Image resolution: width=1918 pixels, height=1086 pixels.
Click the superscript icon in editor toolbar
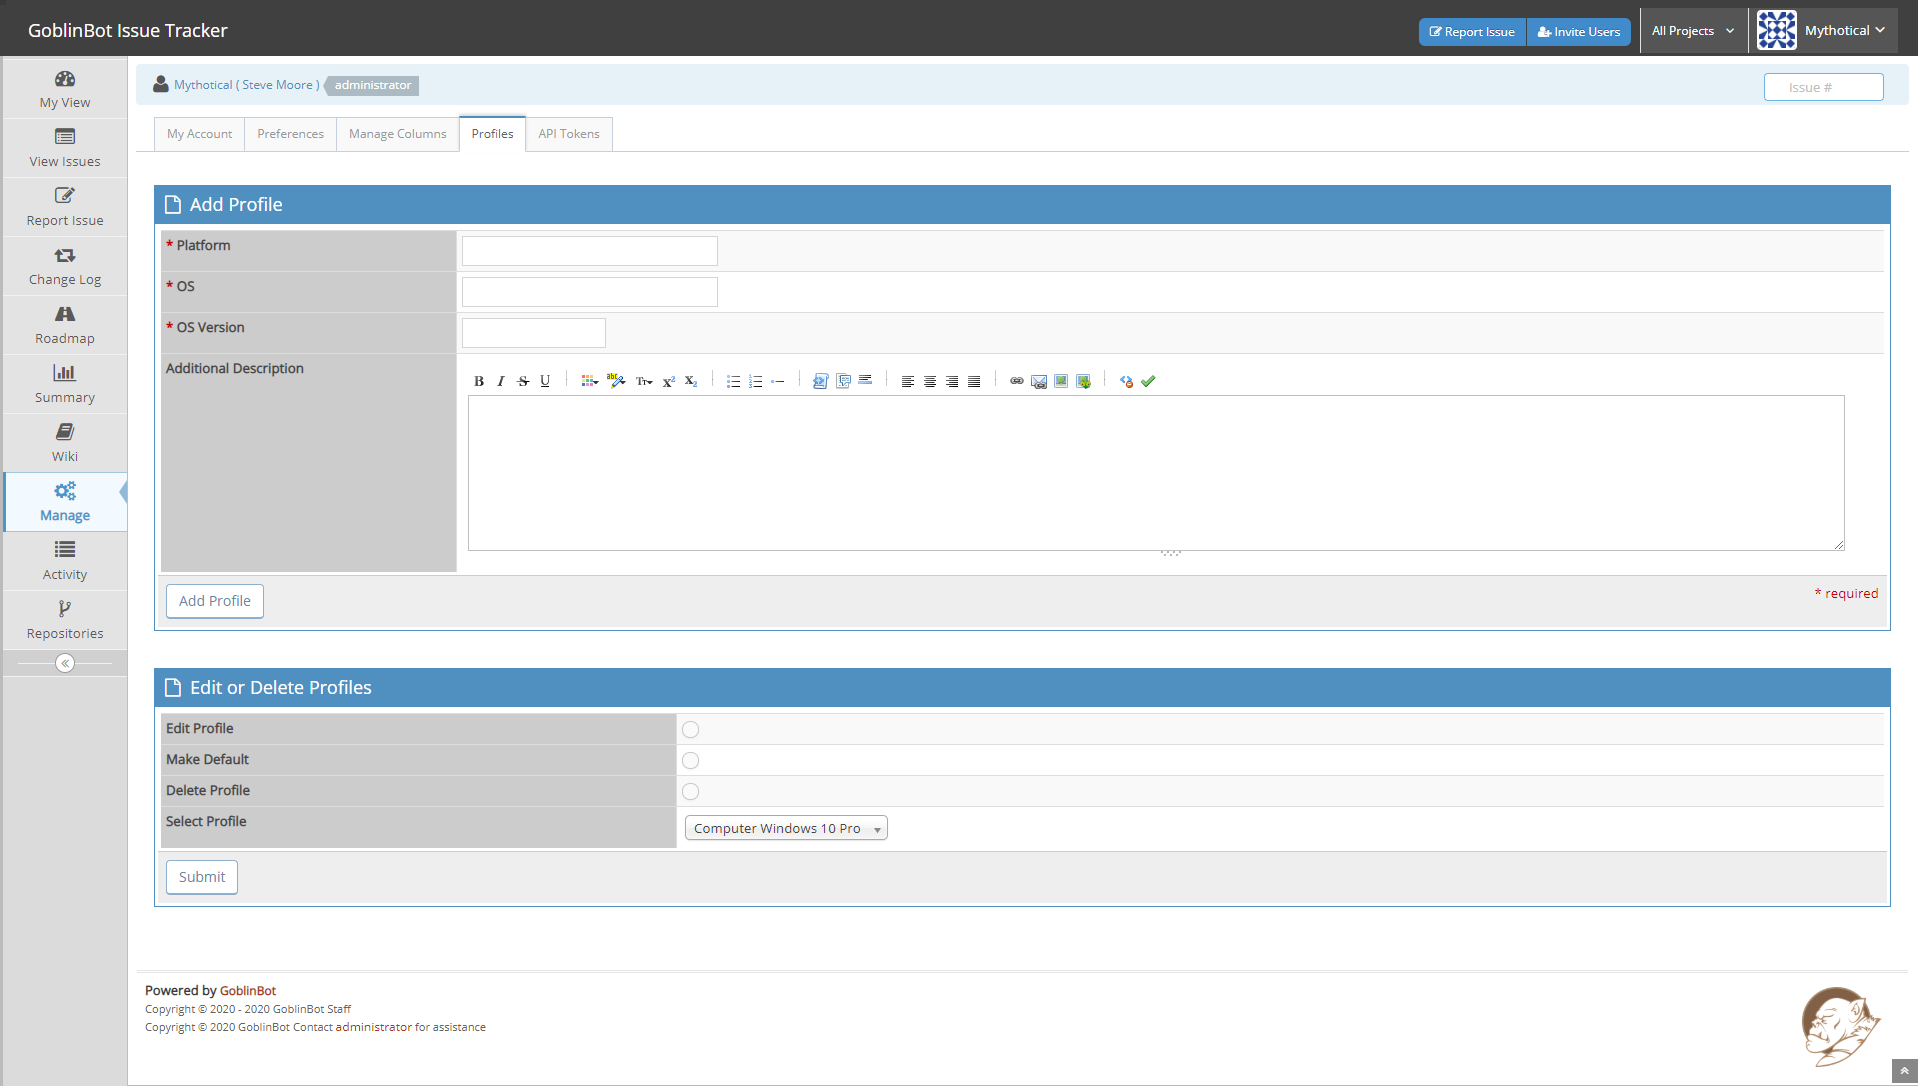668,381
